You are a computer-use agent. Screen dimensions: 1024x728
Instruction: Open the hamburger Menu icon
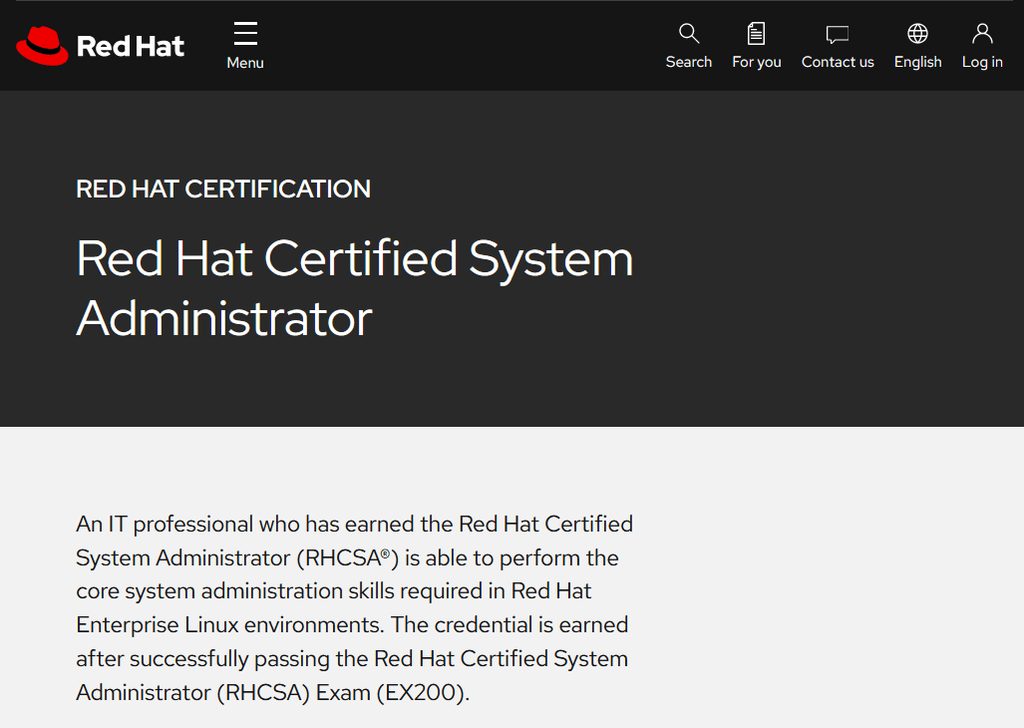tap(245, 31)
